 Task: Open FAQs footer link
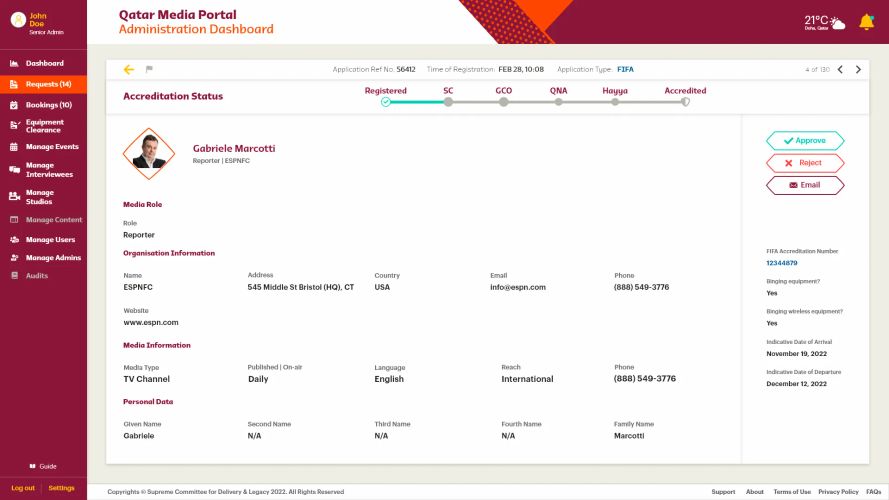[x=874, y=492]
